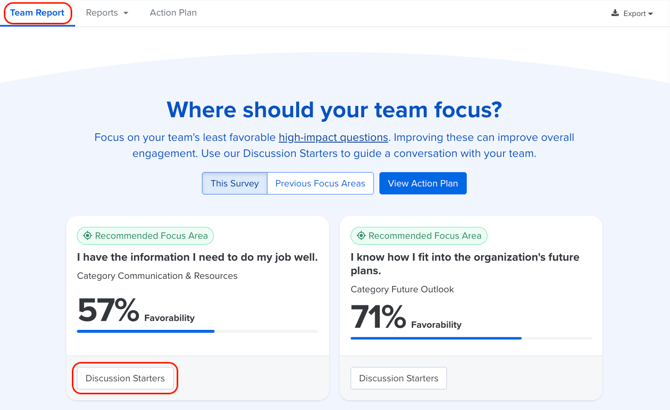The width and height of the screenshot is (670, 410).
Task: Switch to Previous Focus Areas view
Action: (x=320, y=183)
